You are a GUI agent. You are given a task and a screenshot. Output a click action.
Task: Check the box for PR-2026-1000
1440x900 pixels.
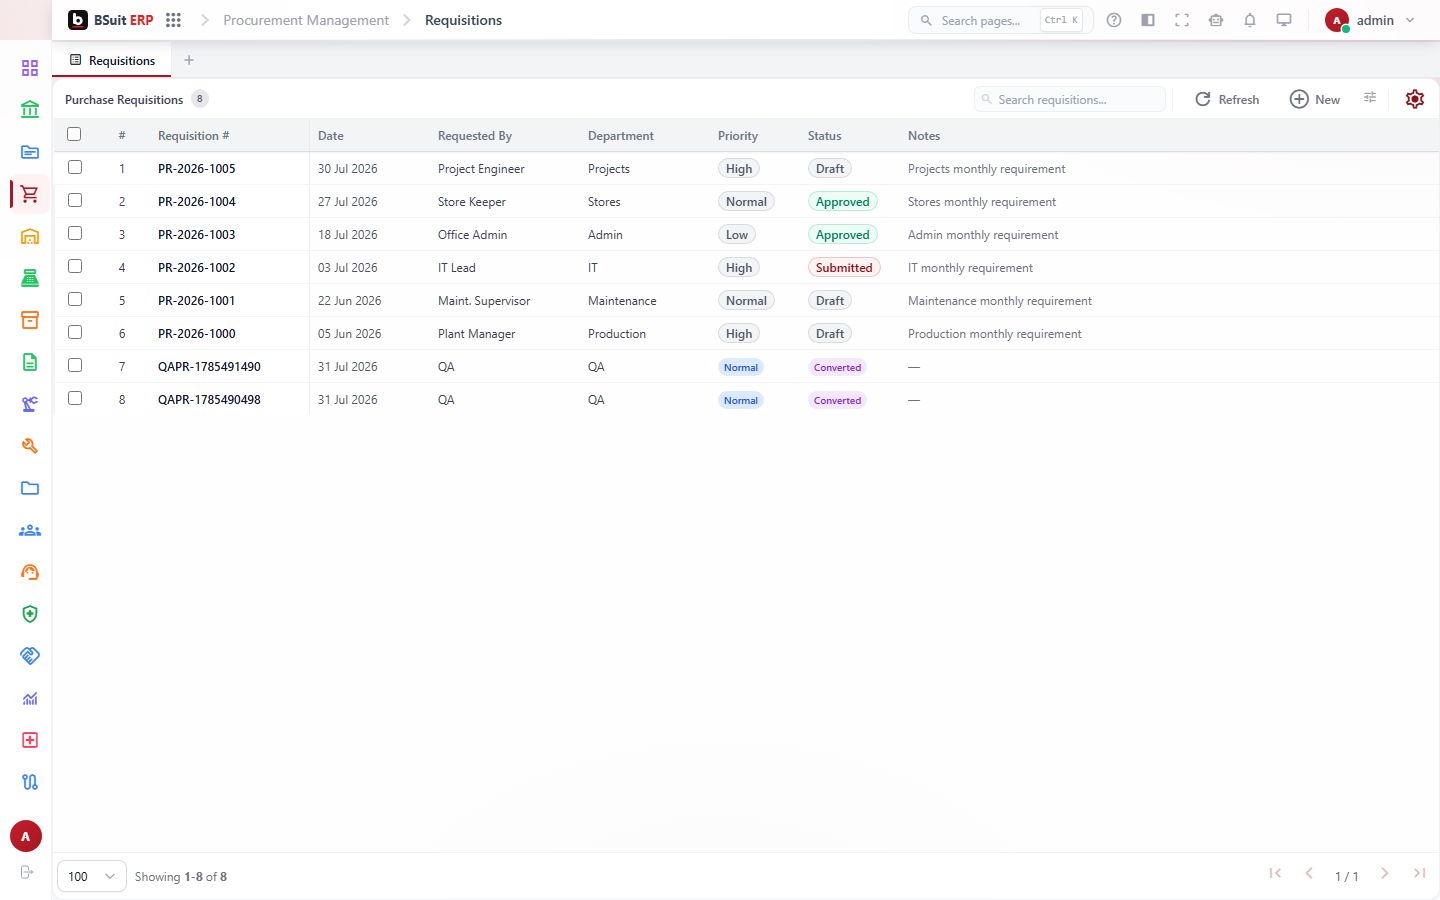tap(75, 332)
